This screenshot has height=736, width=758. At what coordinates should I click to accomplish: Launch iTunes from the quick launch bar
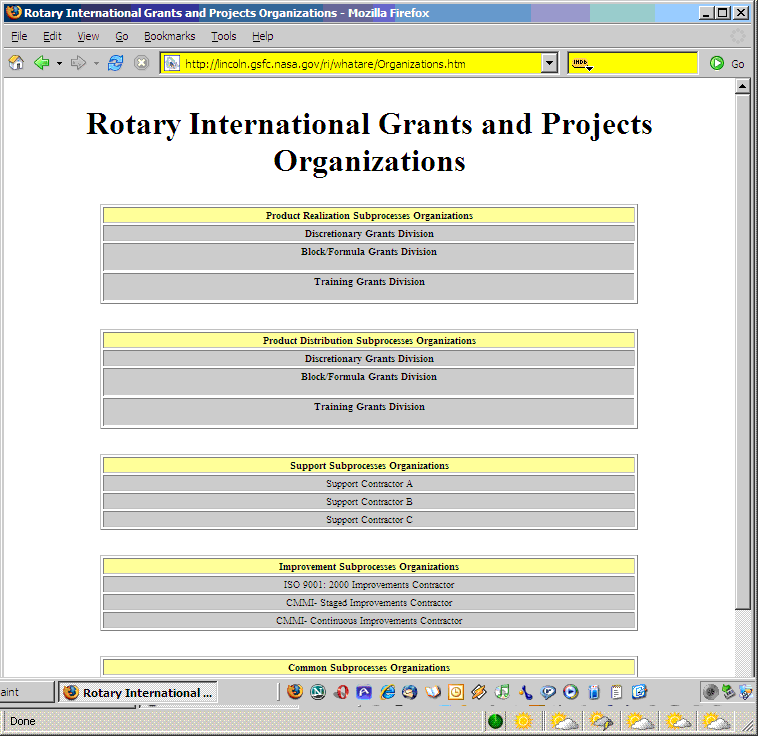[x=502, y=692]
